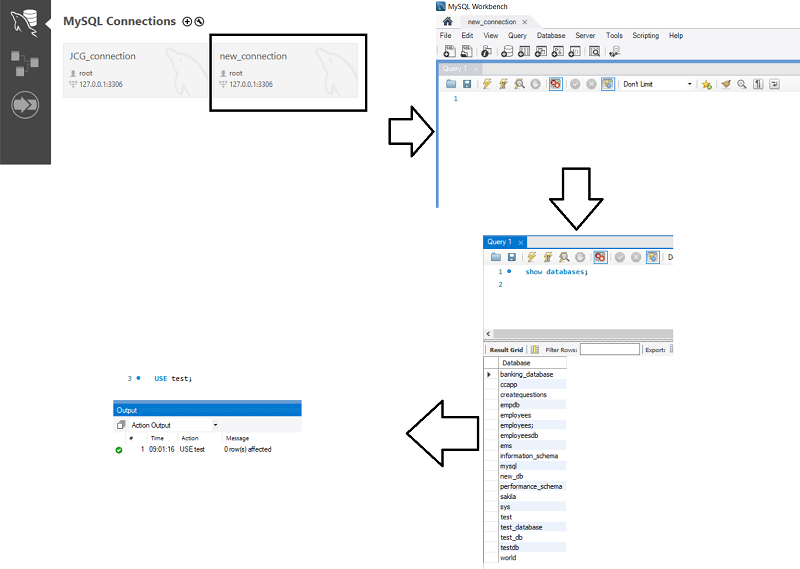Create a new table toolbar icon
This screenshot has width=800, height=569.
[x=523, y=51]
